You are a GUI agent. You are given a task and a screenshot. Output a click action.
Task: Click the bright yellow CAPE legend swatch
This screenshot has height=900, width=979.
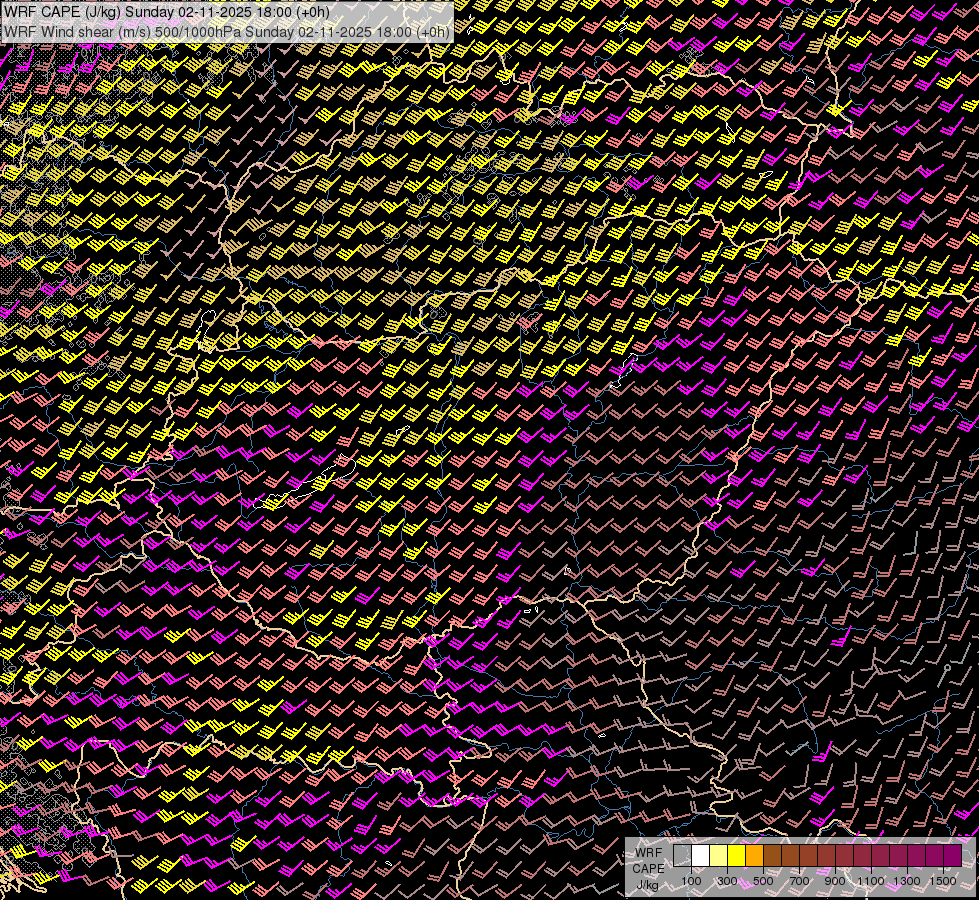(736, 856)
